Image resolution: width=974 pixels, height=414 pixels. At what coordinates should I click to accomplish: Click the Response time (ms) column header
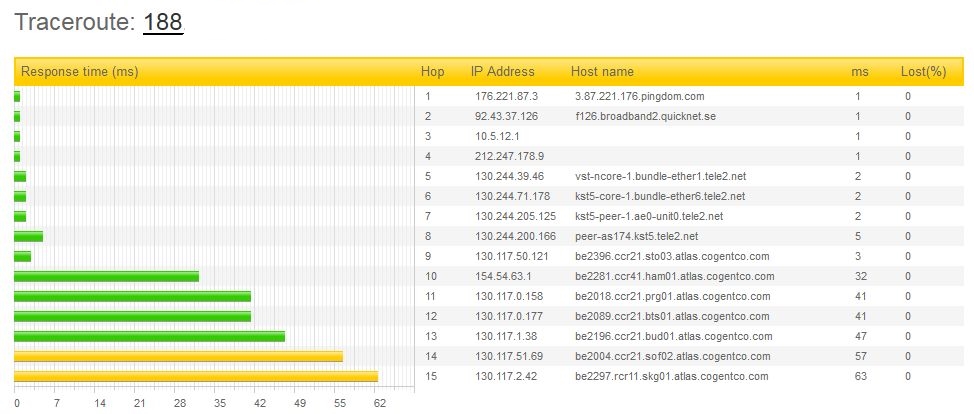pos(80,71)
